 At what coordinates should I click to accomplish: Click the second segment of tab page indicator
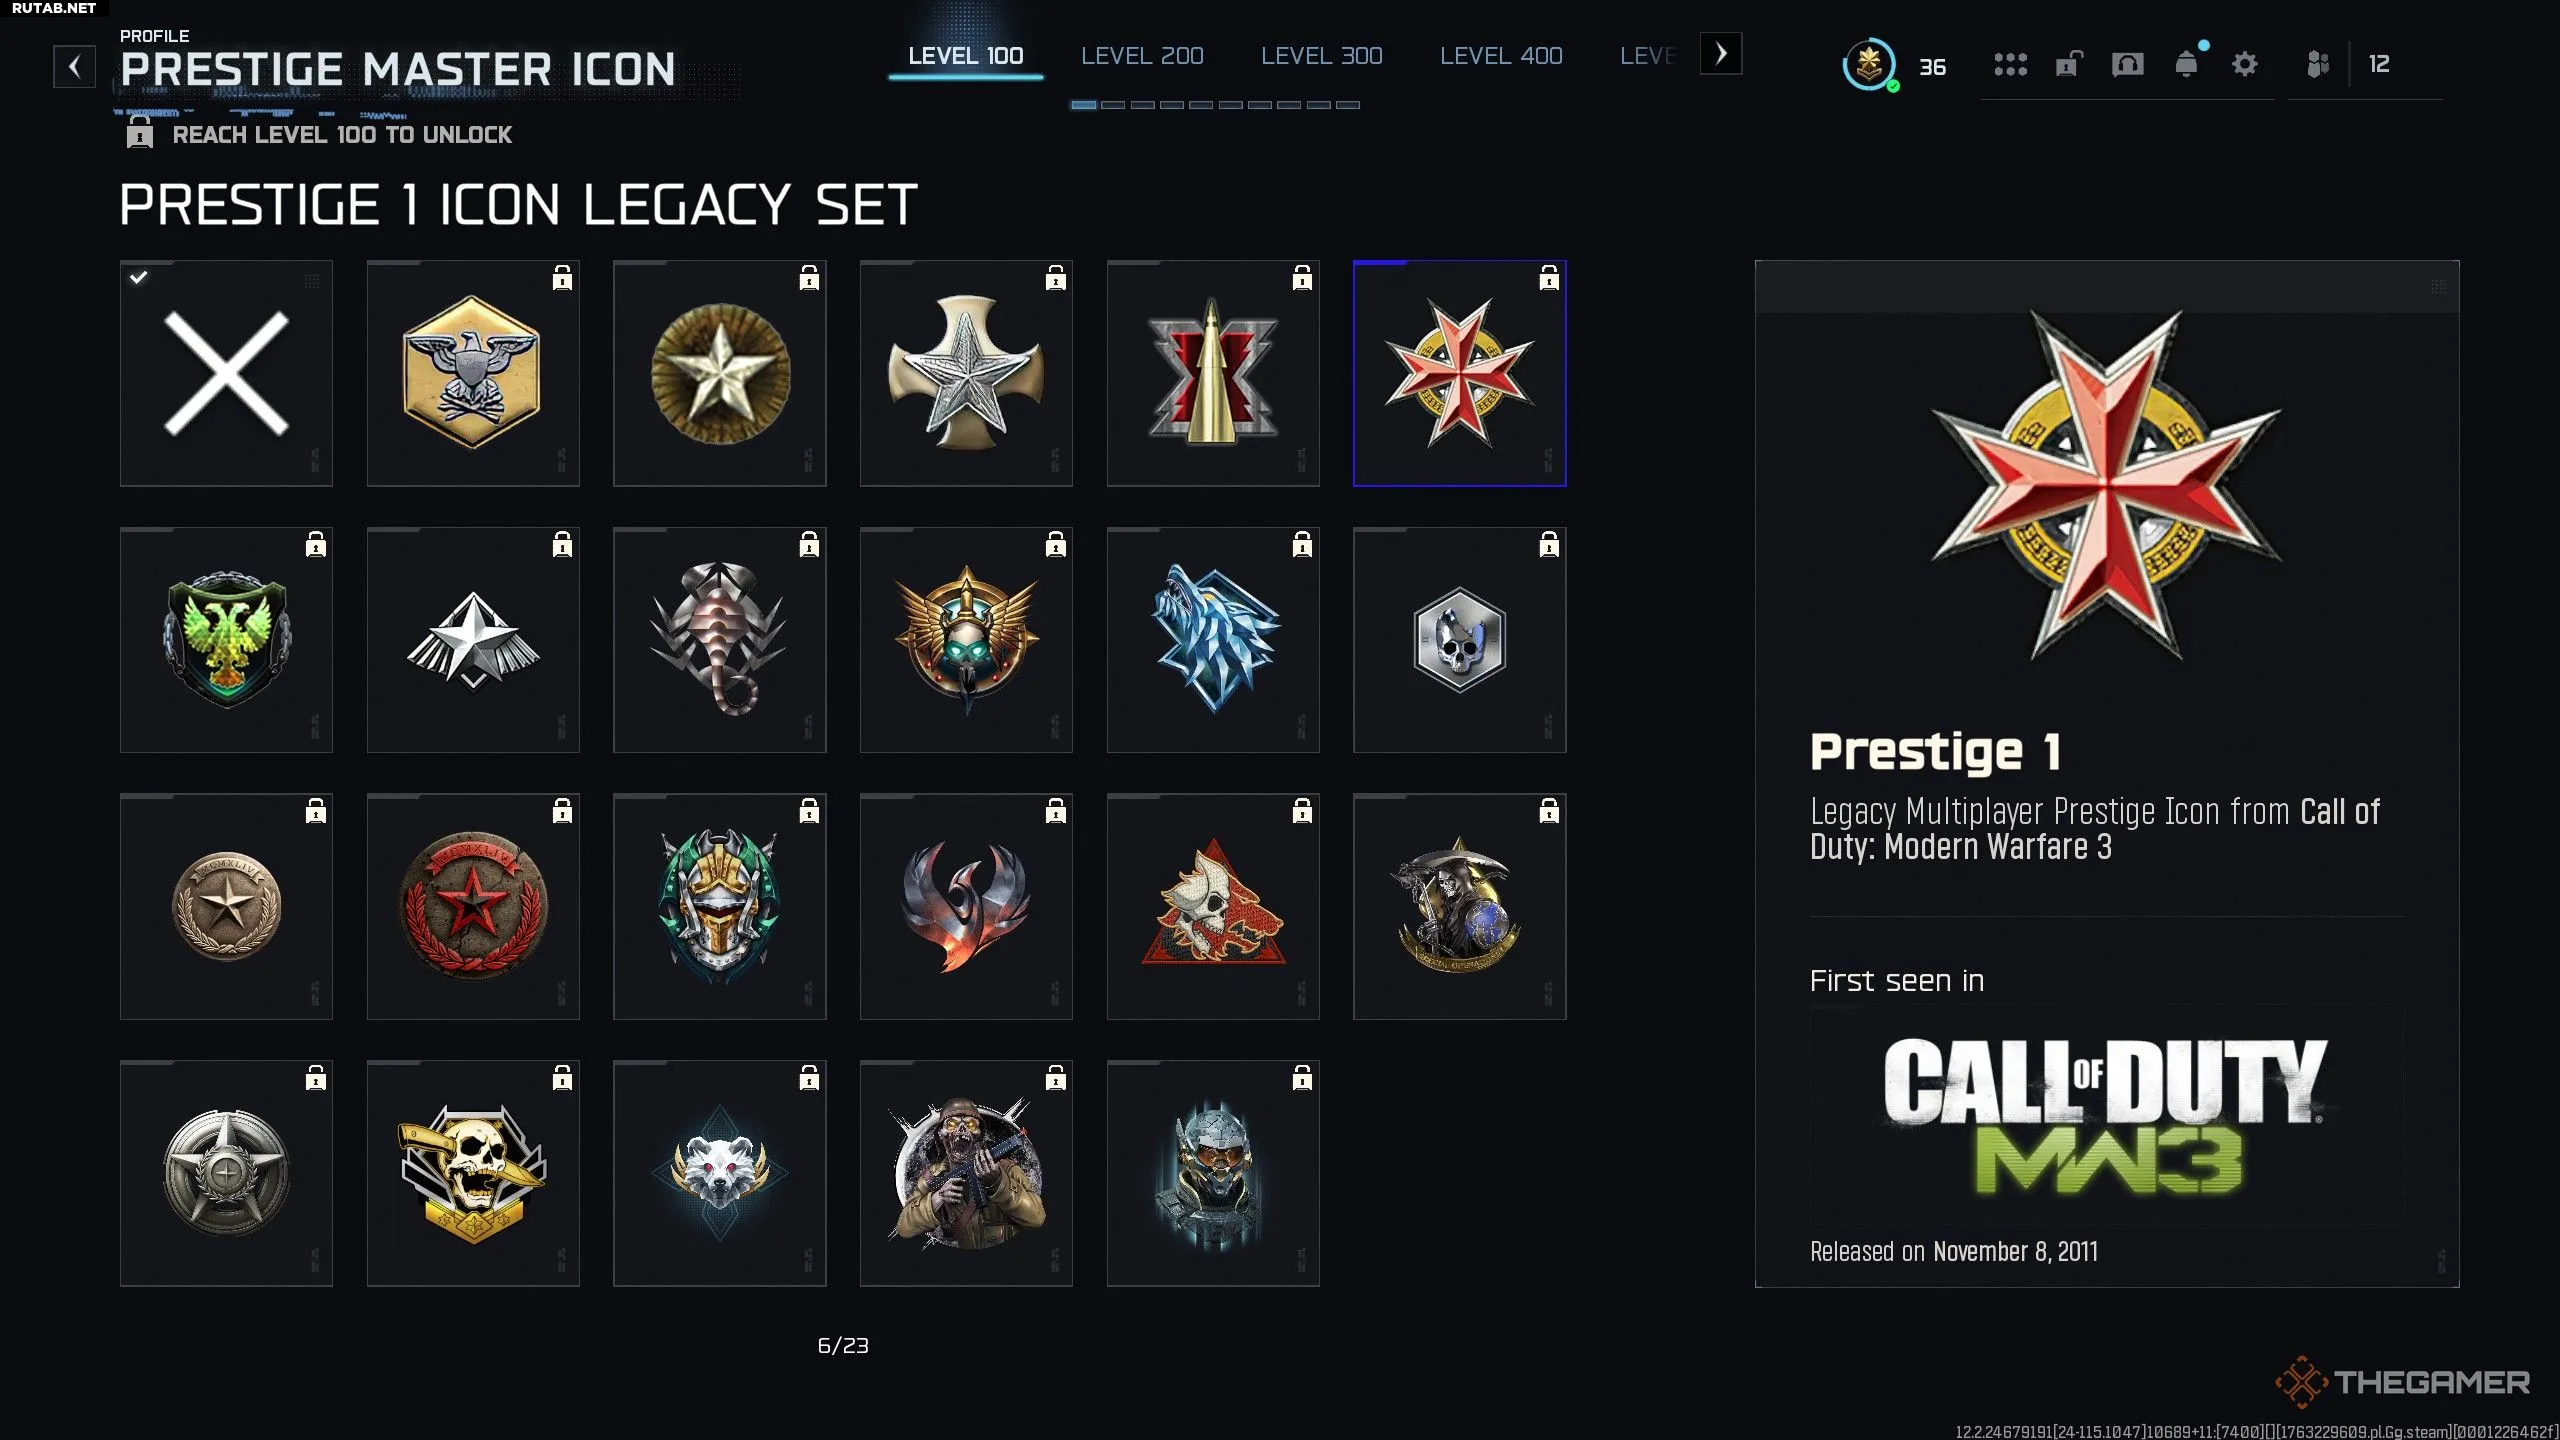click(1113, 105)
